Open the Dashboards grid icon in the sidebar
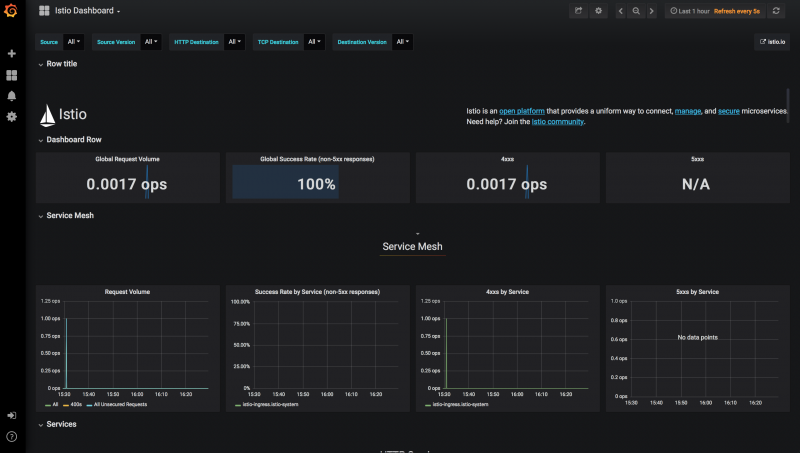The height and width of the screenshot is (453, 800). [x=12, y=75]
